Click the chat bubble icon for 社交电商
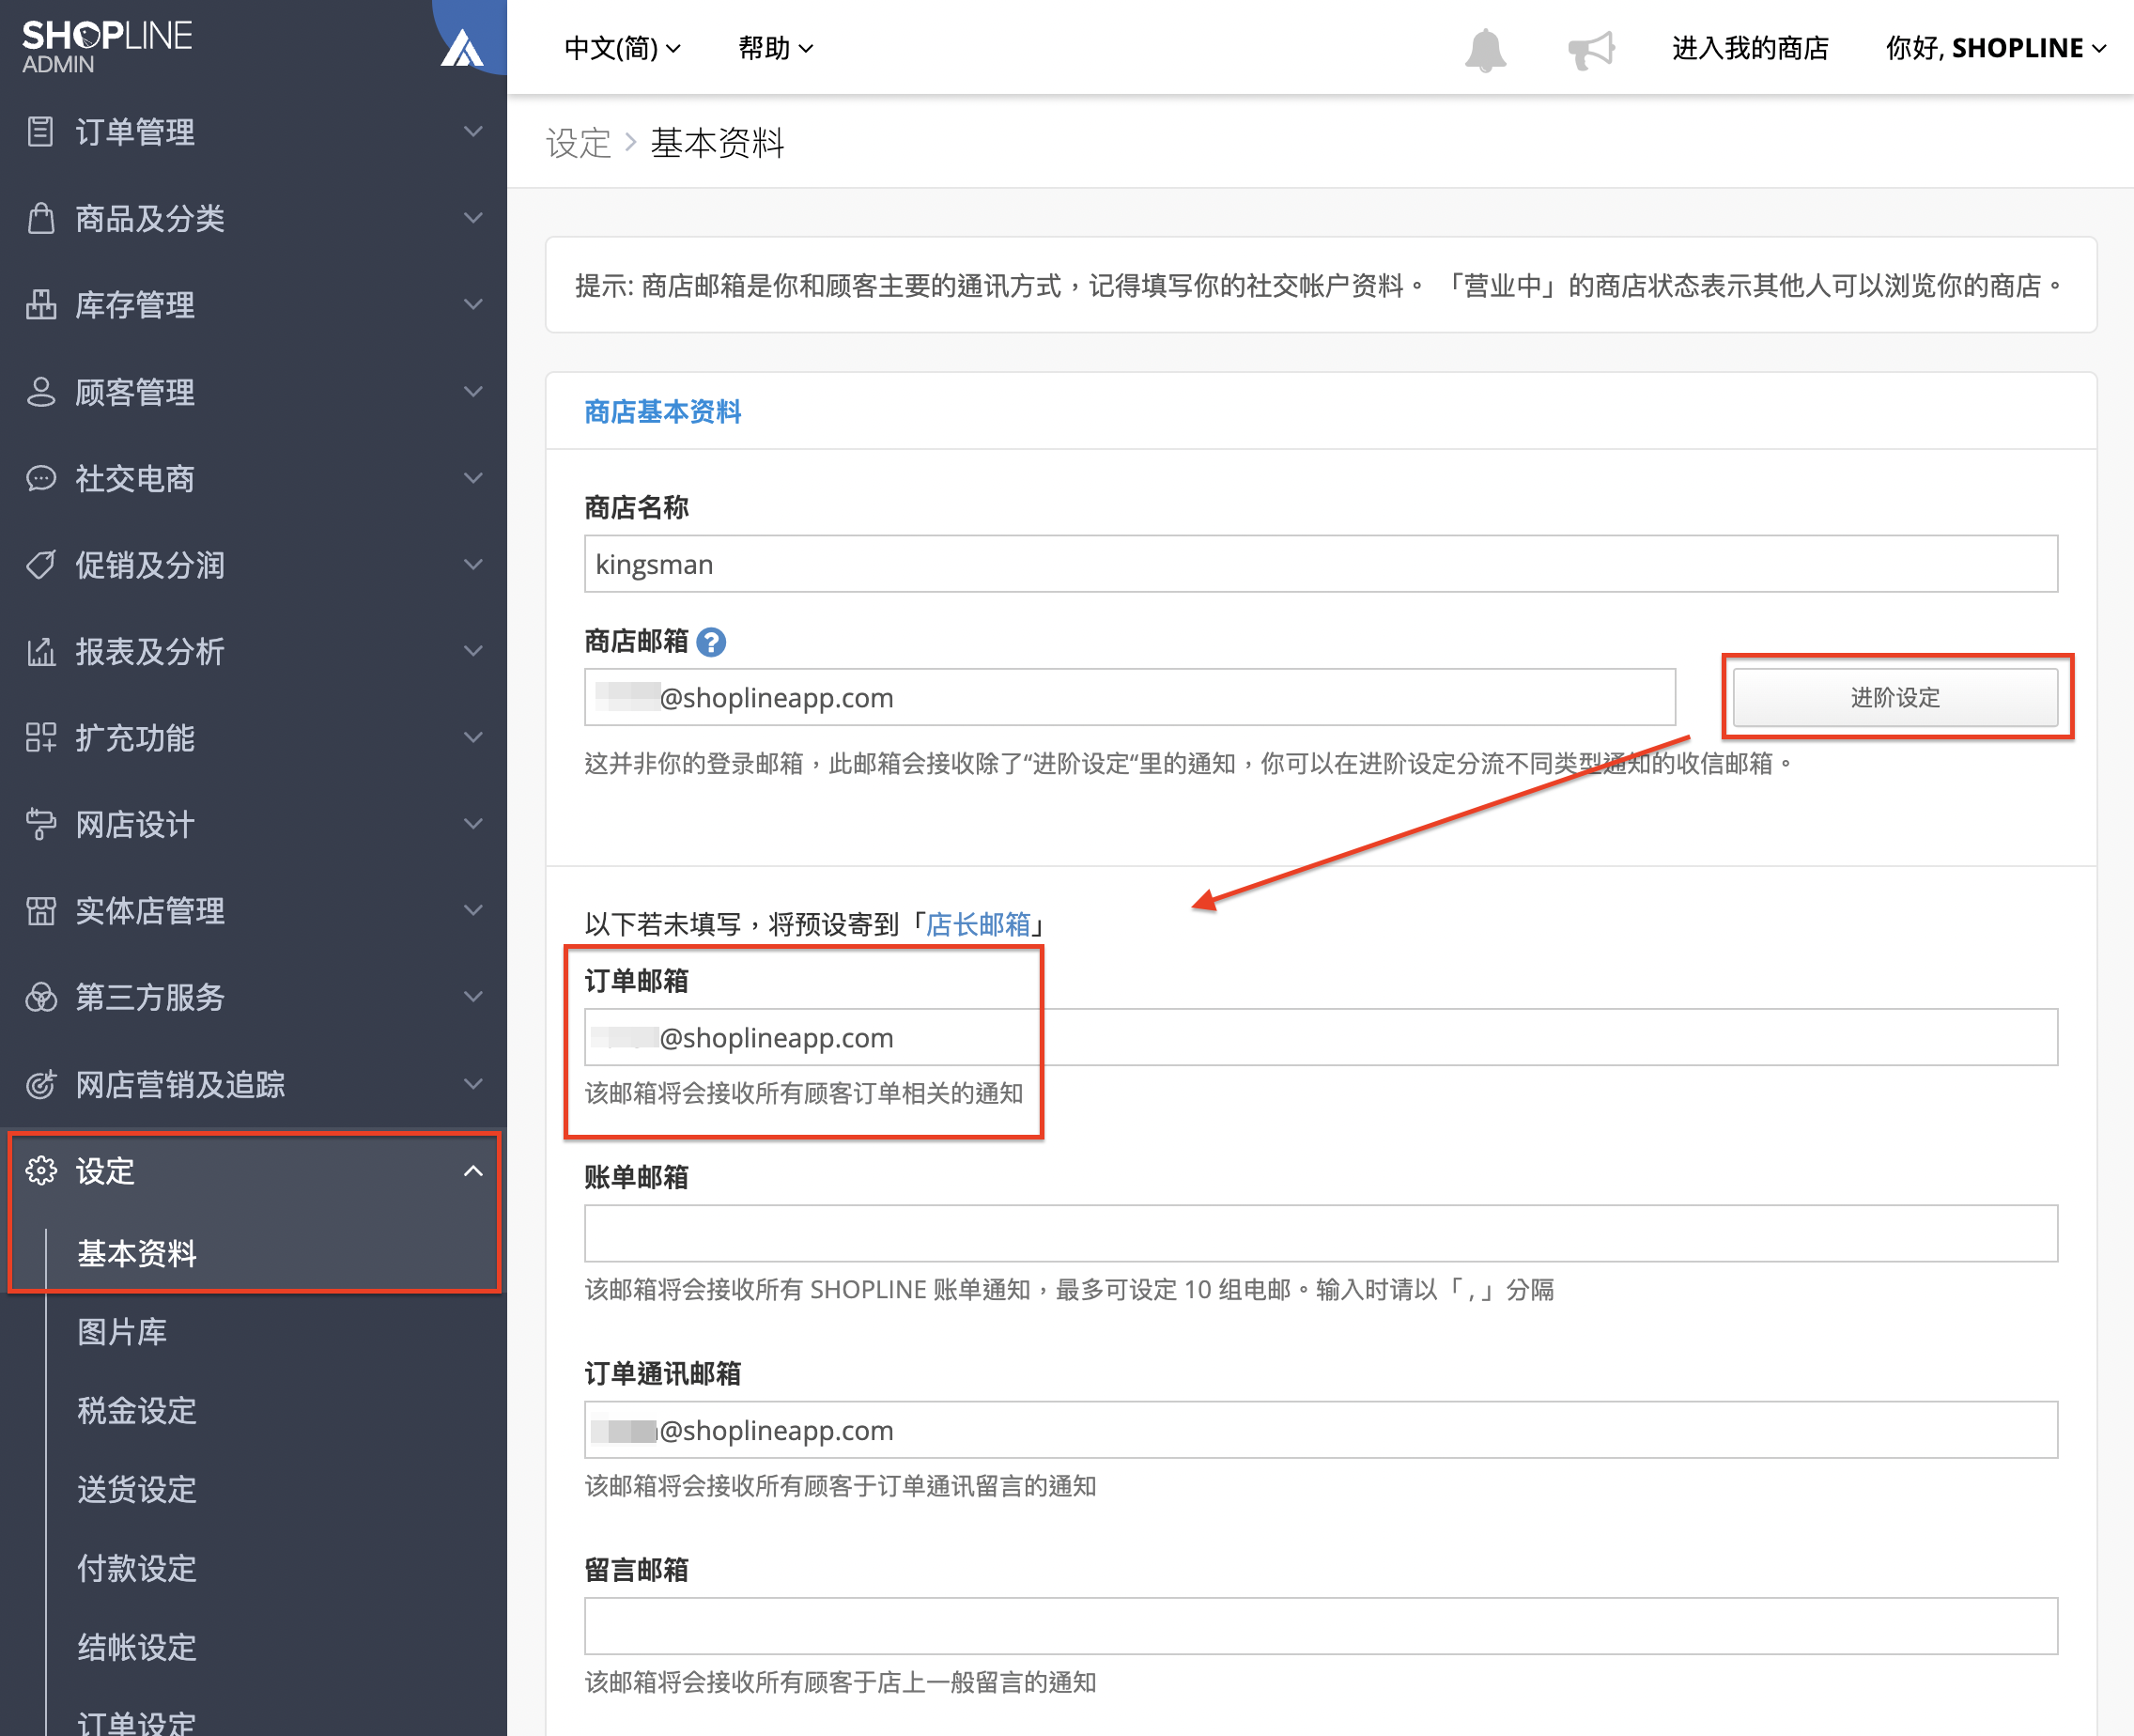This screenshot has height=1736, width=2134. pyautogui.click(x=40, y=477)
